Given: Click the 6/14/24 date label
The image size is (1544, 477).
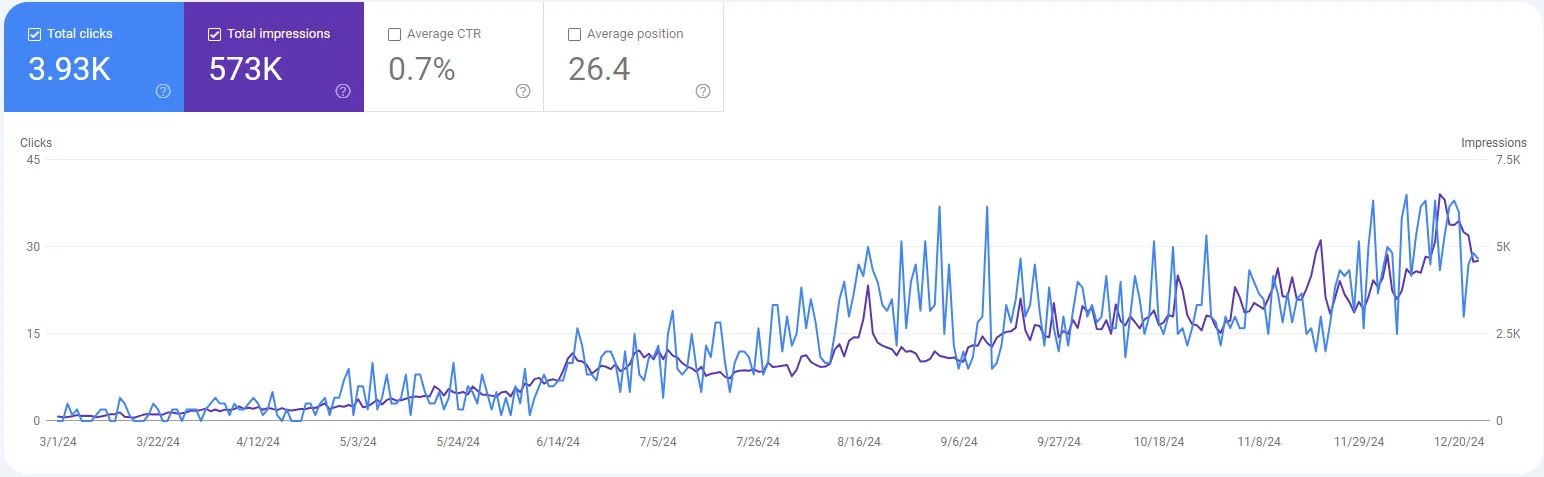Looking at the screenshot, I should [x=557, y=441].
